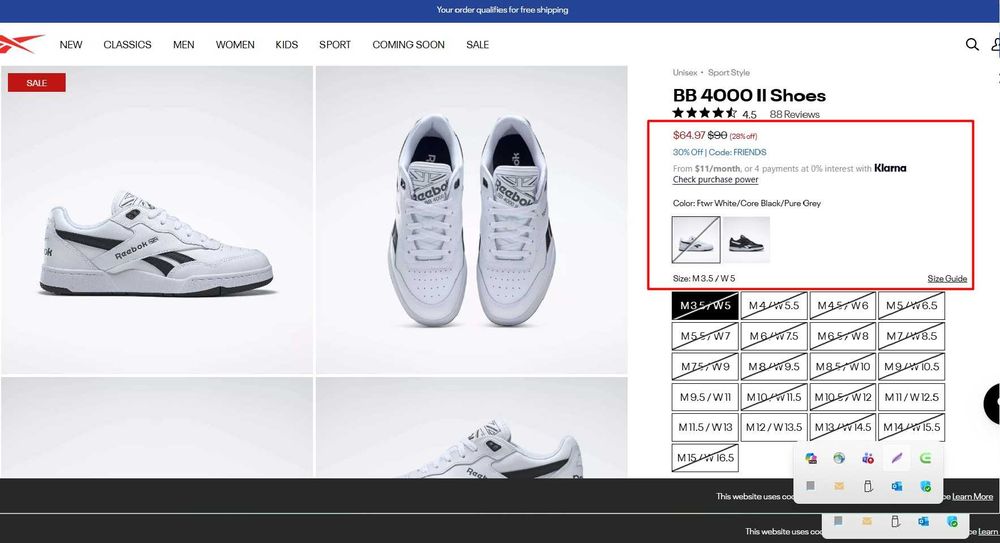Select size M 7 / W 8.5
The width and height of the screenshot is (1000, 543).
pos(911,336)
